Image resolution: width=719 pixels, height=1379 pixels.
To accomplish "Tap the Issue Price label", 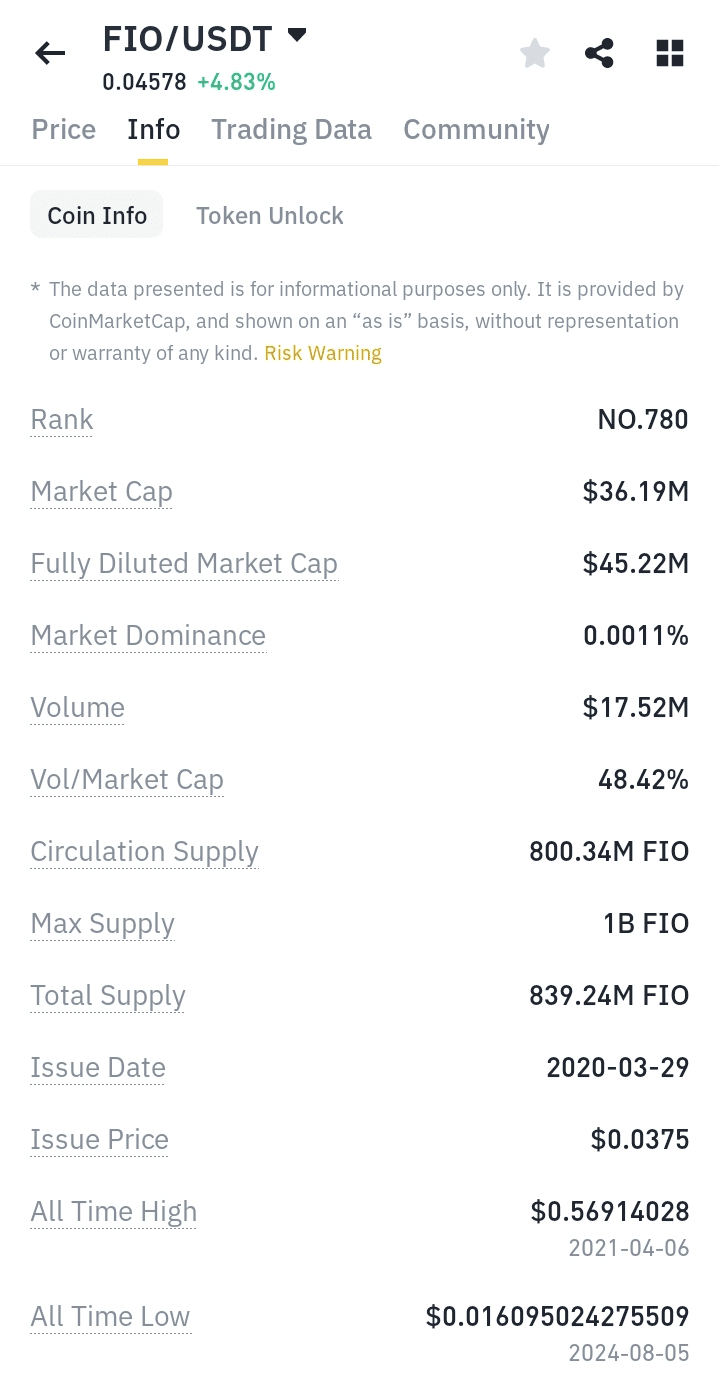I will click(x=99, y=1140).
